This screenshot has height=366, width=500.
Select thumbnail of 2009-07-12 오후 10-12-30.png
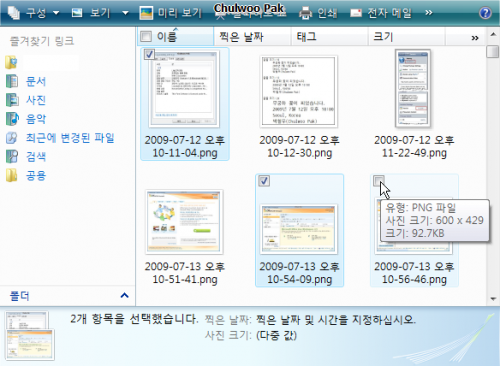click(x=299, y=92)
